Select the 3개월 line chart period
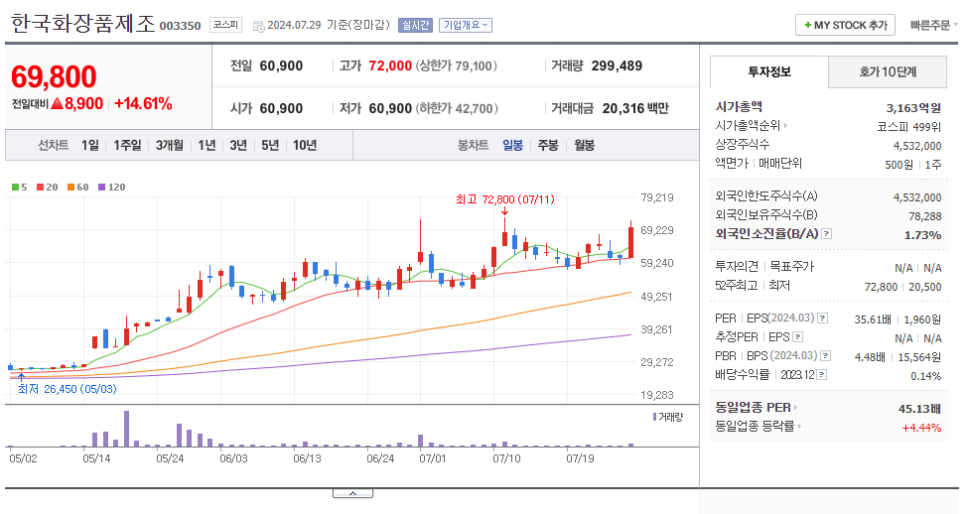 pyautogui.click(x=169, y=145)
